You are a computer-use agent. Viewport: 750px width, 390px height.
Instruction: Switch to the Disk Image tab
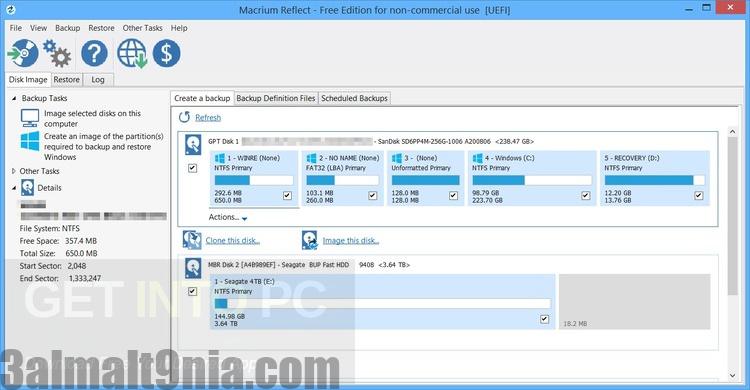coord(28,79)
